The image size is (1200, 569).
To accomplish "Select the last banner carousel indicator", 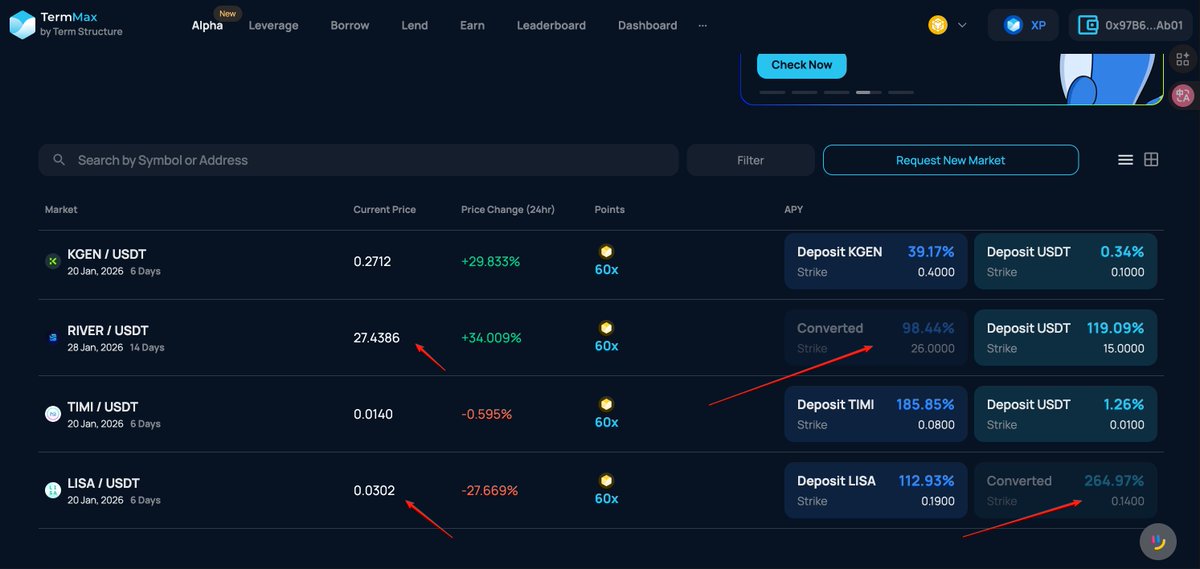I will 901,92.
